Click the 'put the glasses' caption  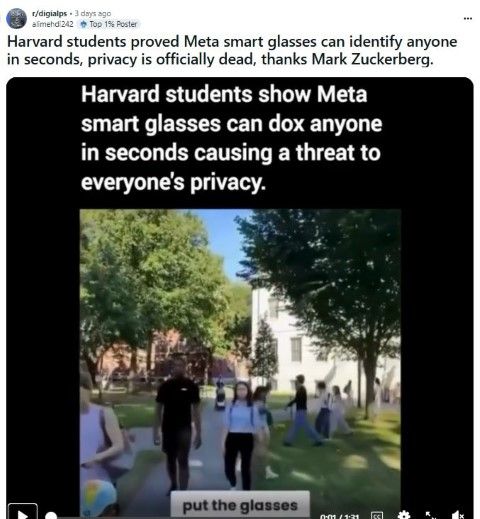(x=240, y=505)
